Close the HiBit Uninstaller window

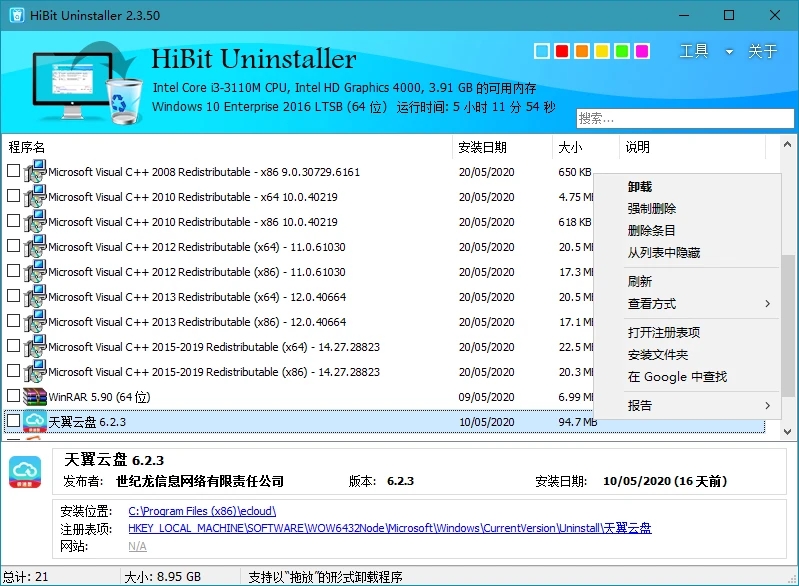click(x=775, y=15)
